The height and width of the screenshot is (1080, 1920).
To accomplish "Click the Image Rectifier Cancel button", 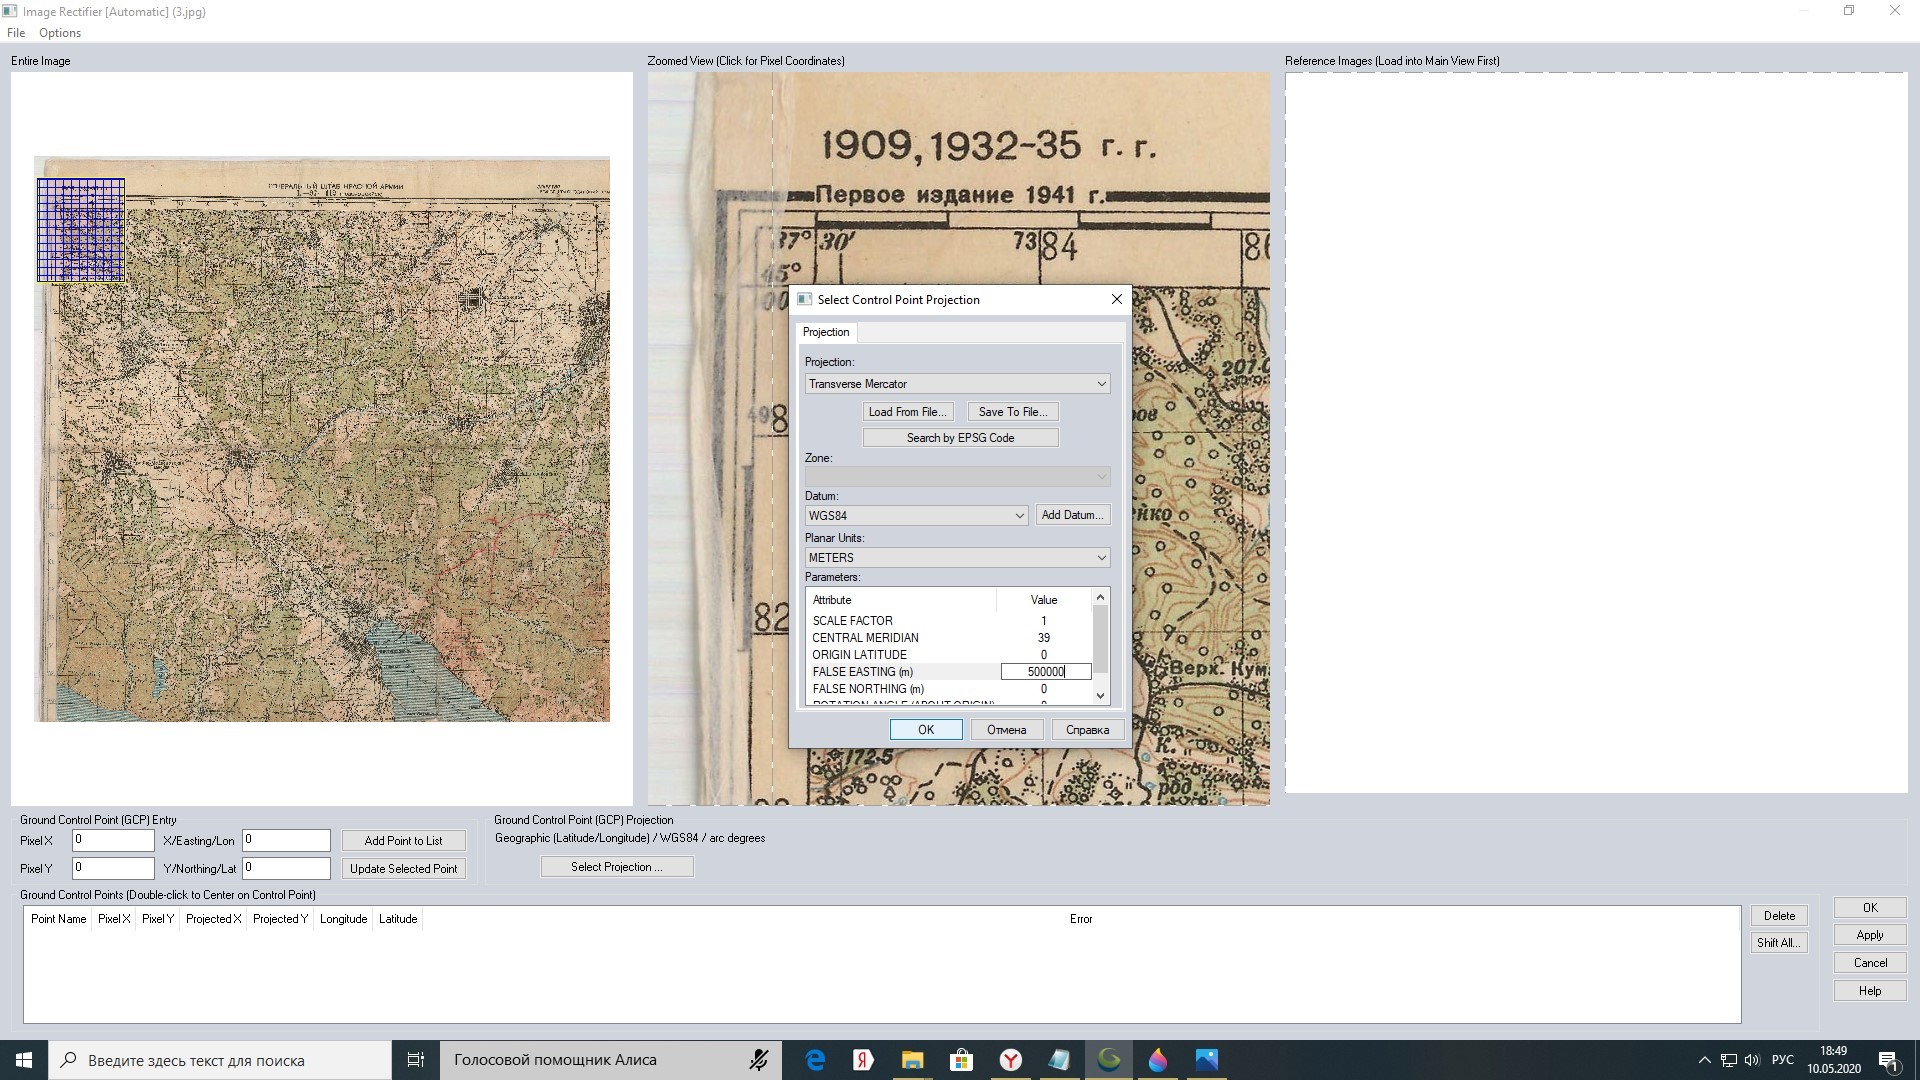I will click(1870, 964).
